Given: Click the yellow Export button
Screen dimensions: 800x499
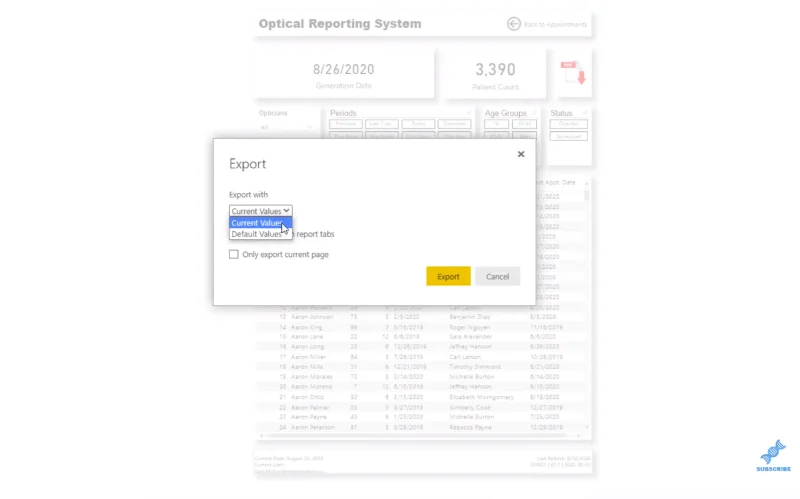Looking at the screenshot, I should coord(448,276).
